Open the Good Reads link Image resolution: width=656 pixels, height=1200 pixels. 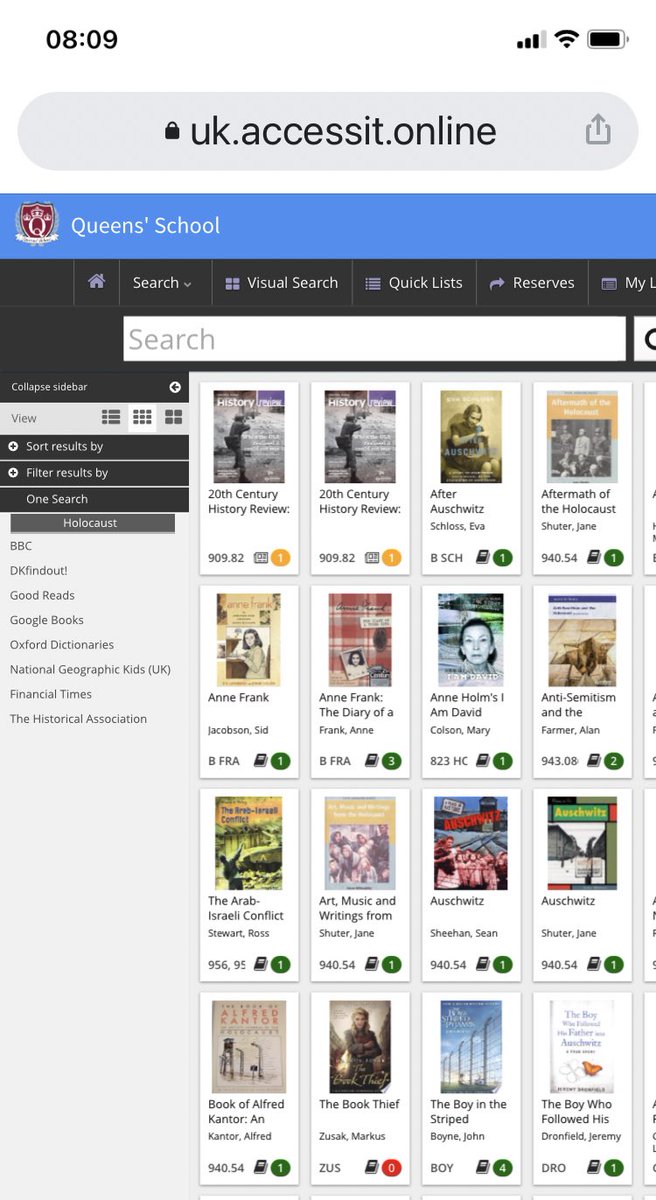42,595
